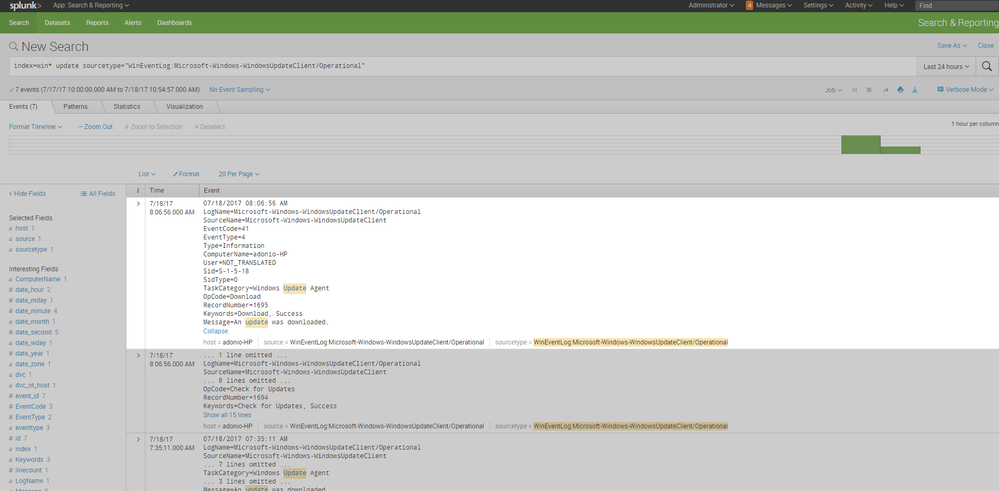The height and width of the screenshot is (491, 999).
Task: Open the Dashboards menu item
Action: click(x=174, y=22)
